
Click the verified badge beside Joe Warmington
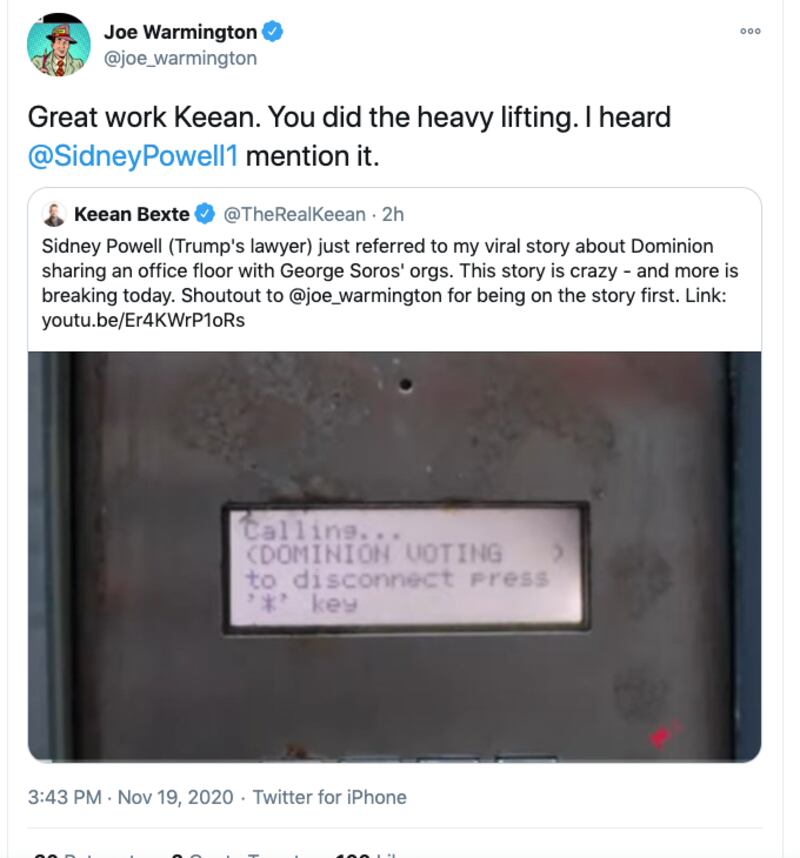(272, 32)
